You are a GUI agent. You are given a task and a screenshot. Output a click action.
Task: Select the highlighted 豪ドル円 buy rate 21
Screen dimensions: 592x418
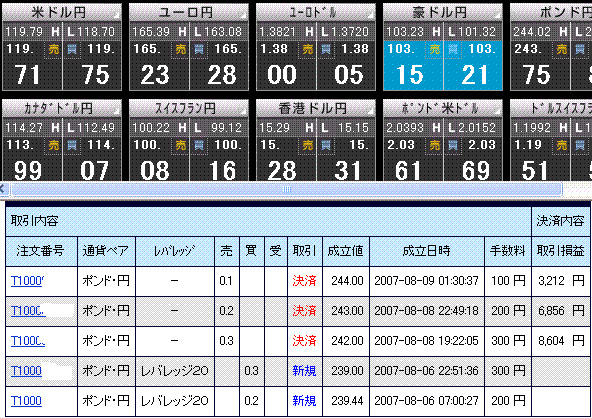click(x=475, y=75)
